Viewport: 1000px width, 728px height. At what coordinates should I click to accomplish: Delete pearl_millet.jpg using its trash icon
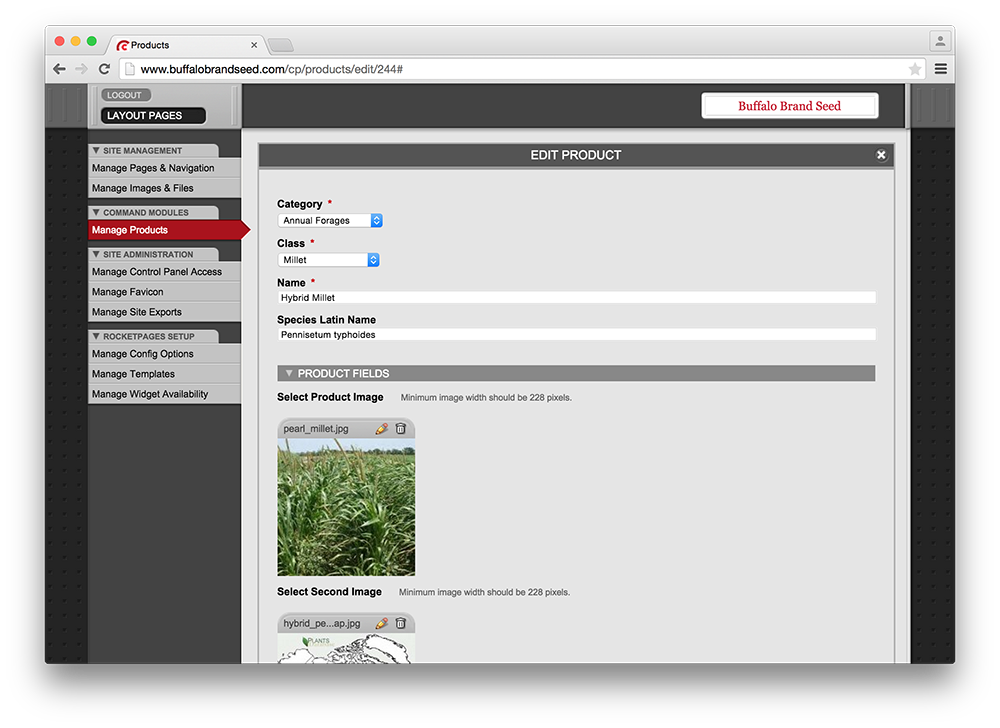(401, 429)
